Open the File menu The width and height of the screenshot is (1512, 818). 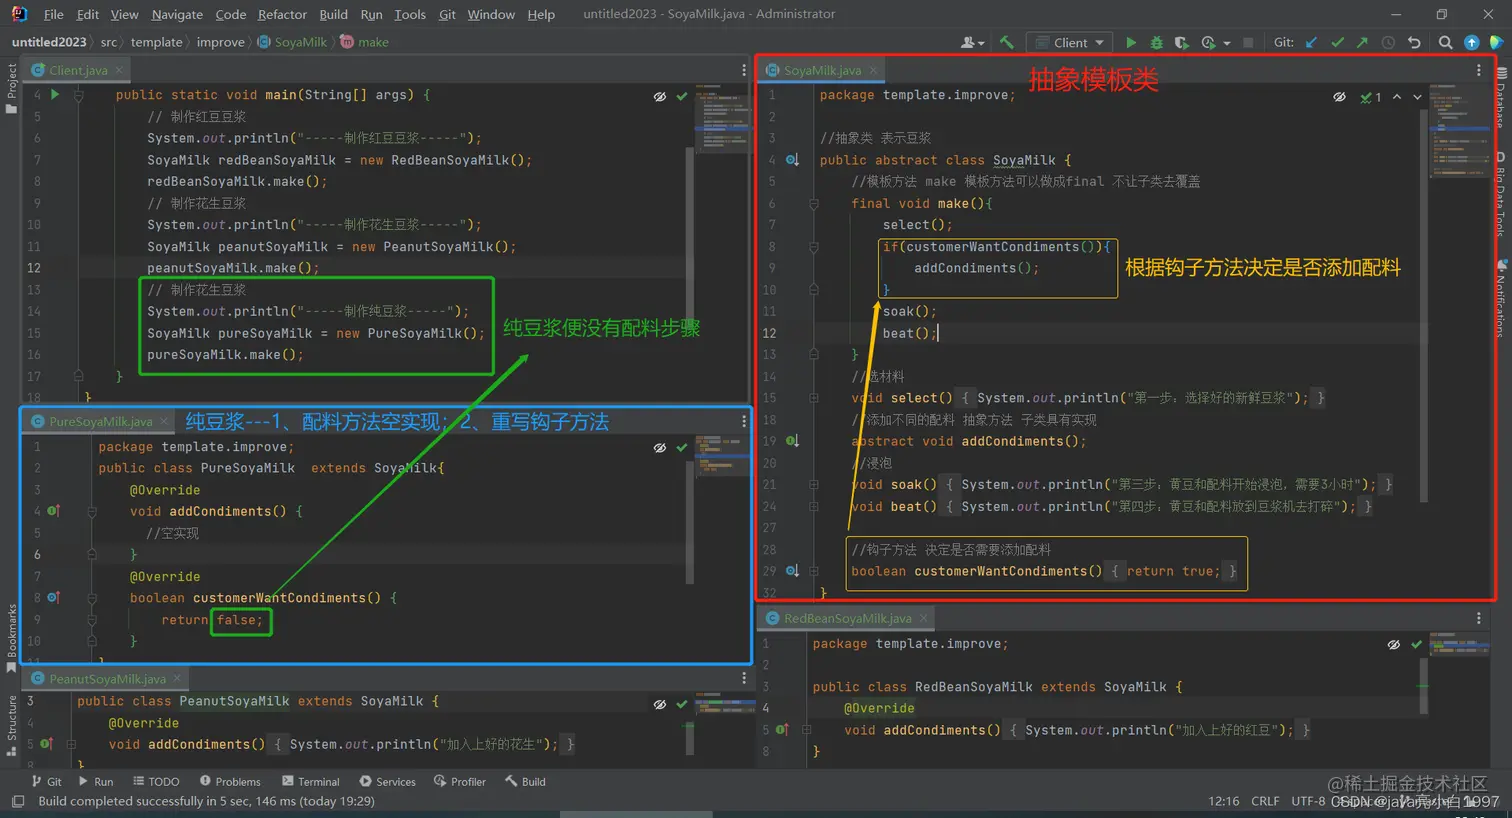coord(53,14)
